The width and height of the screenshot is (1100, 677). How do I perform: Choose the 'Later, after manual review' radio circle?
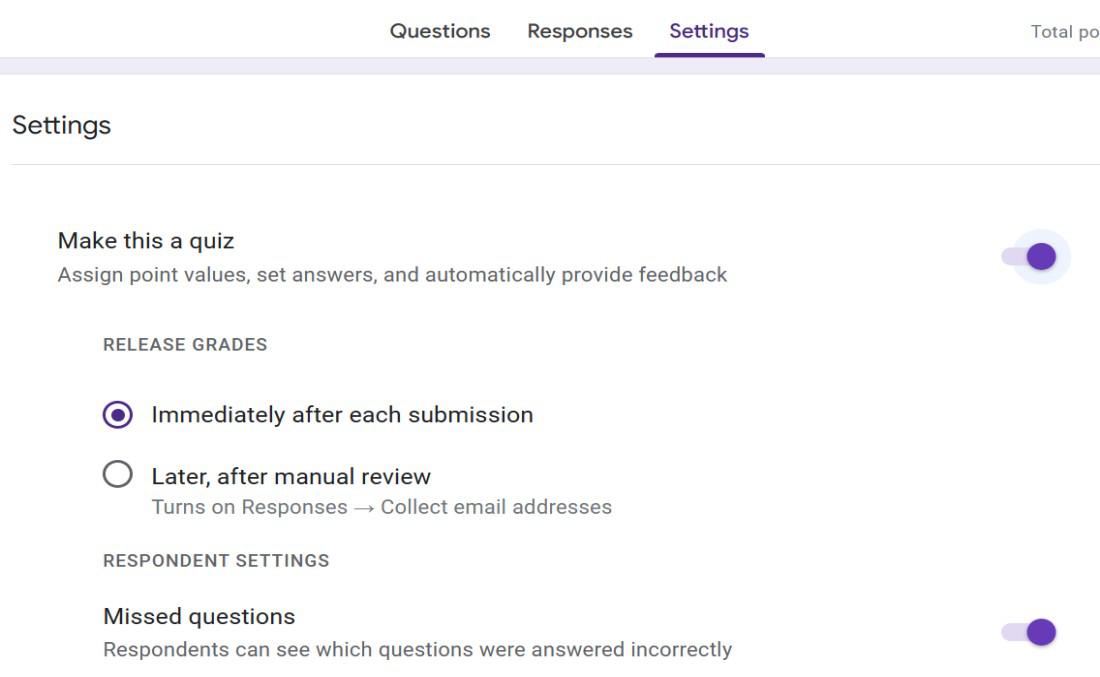click(x=117, y=475)
